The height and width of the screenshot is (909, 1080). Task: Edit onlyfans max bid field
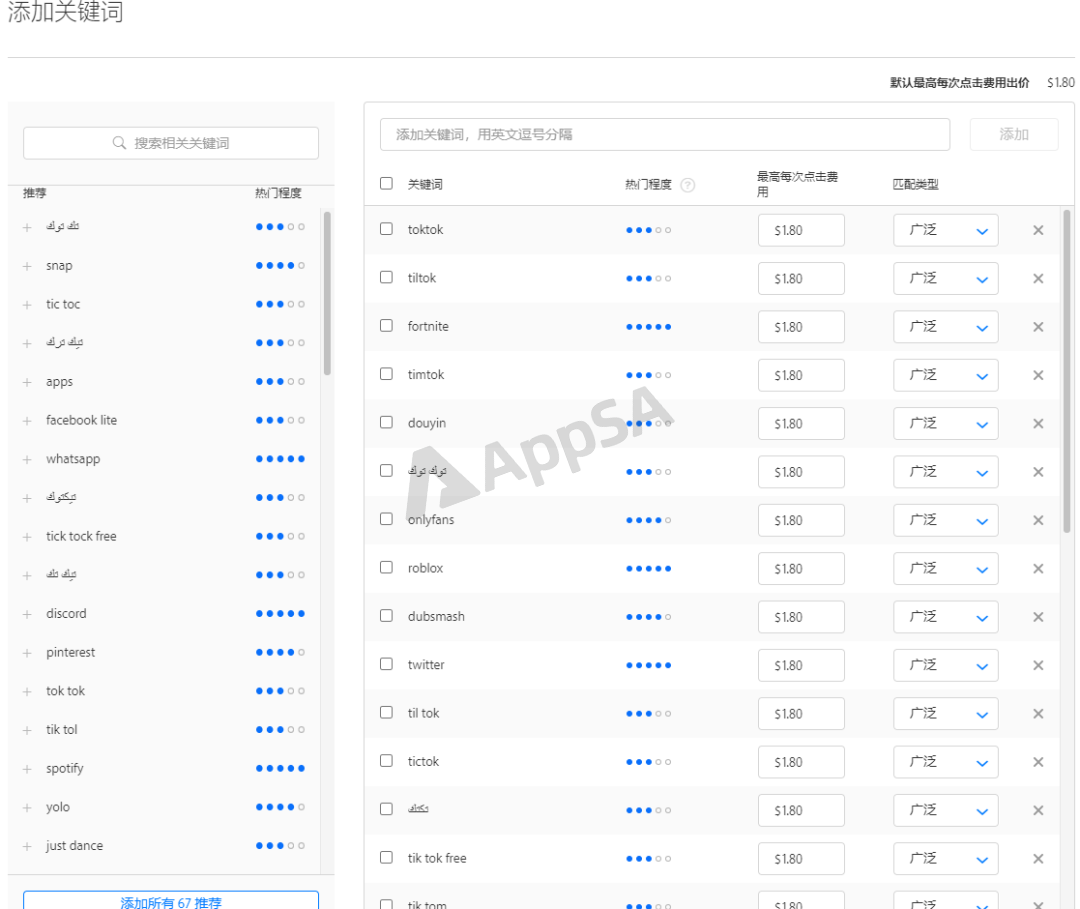(x=801, y=520)
